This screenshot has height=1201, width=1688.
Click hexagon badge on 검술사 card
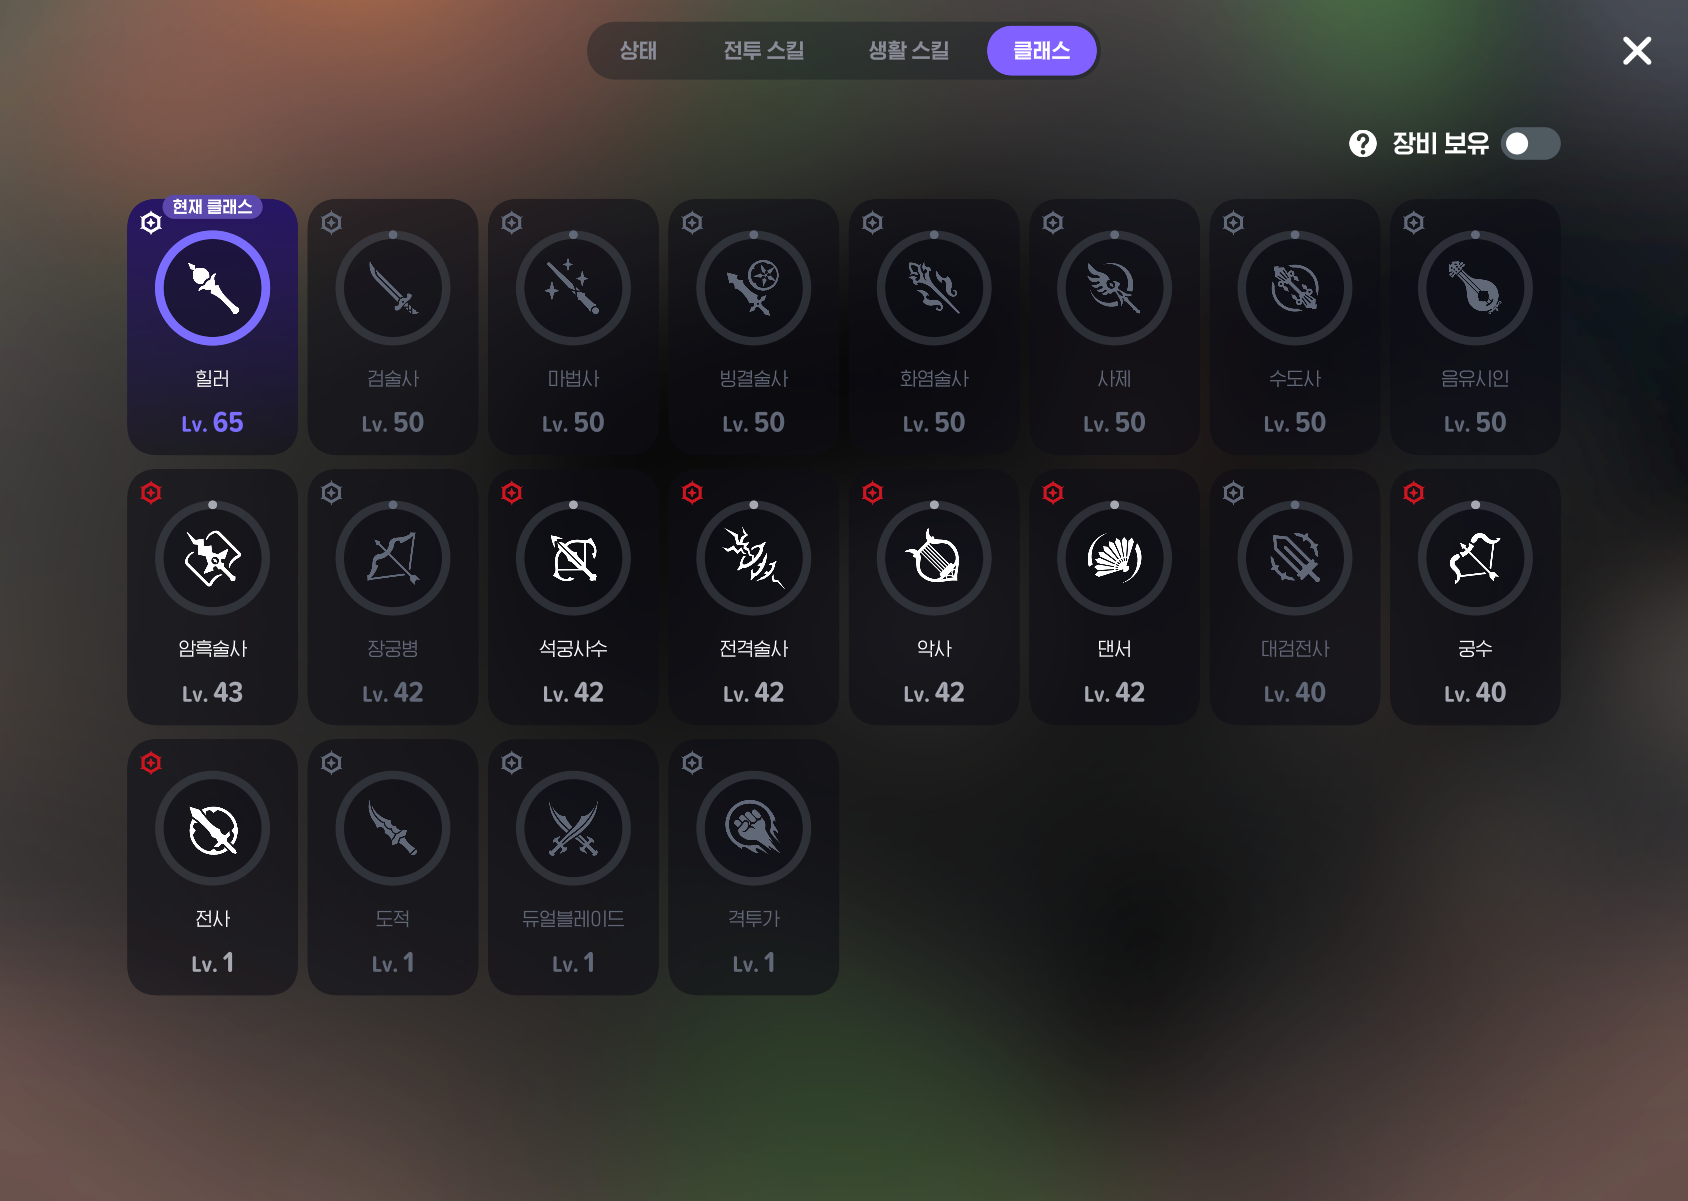pyautogui.click(x=332, y=222)
